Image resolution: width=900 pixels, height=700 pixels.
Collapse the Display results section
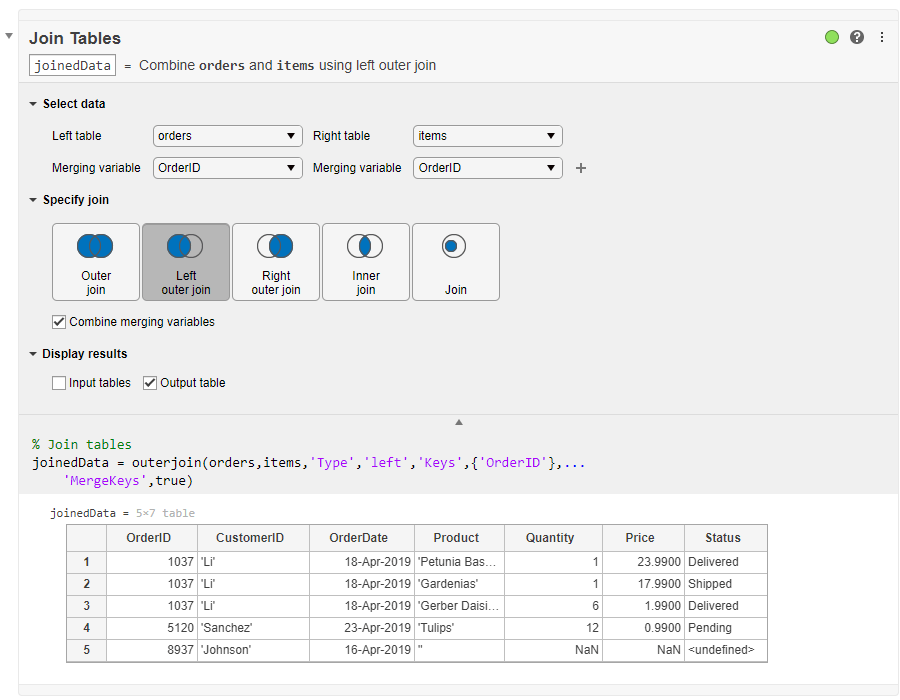(x=33, y=354)
